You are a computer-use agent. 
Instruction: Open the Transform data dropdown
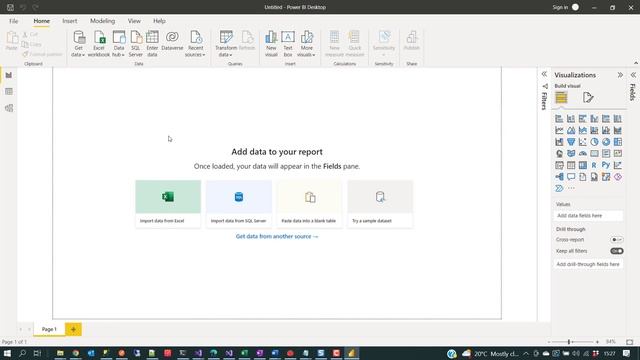226,43
